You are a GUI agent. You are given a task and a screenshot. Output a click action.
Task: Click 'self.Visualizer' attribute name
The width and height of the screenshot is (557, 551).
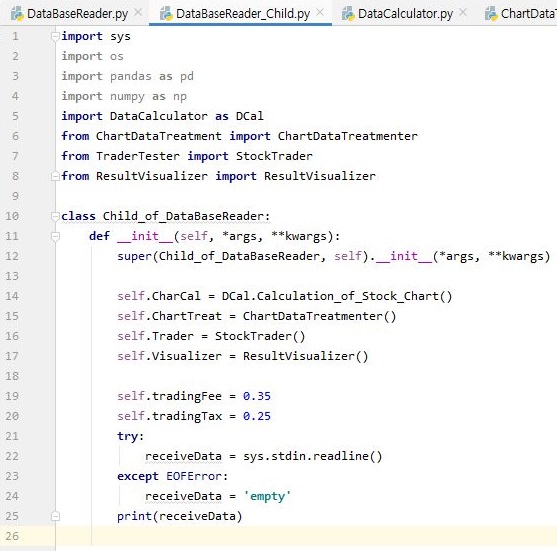coord(169,356)
